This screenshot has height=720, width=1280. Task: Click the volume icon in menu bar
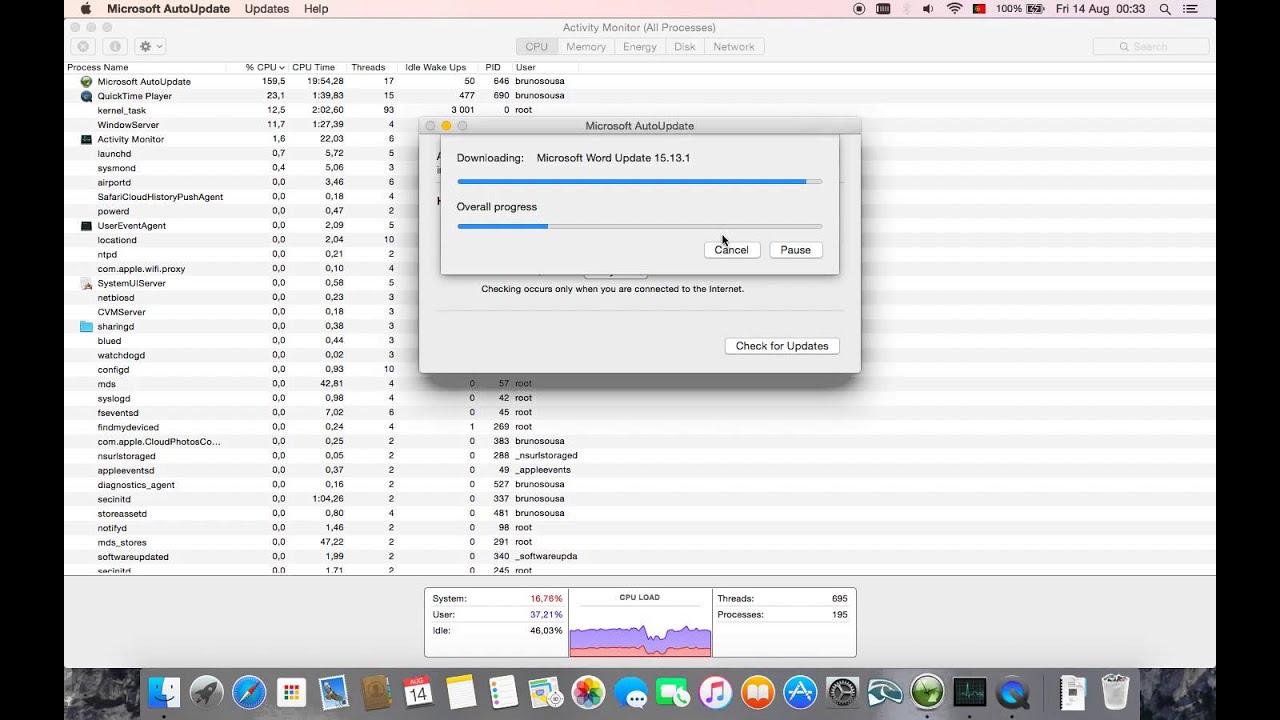pyautogui.click(x=929, y=9)
